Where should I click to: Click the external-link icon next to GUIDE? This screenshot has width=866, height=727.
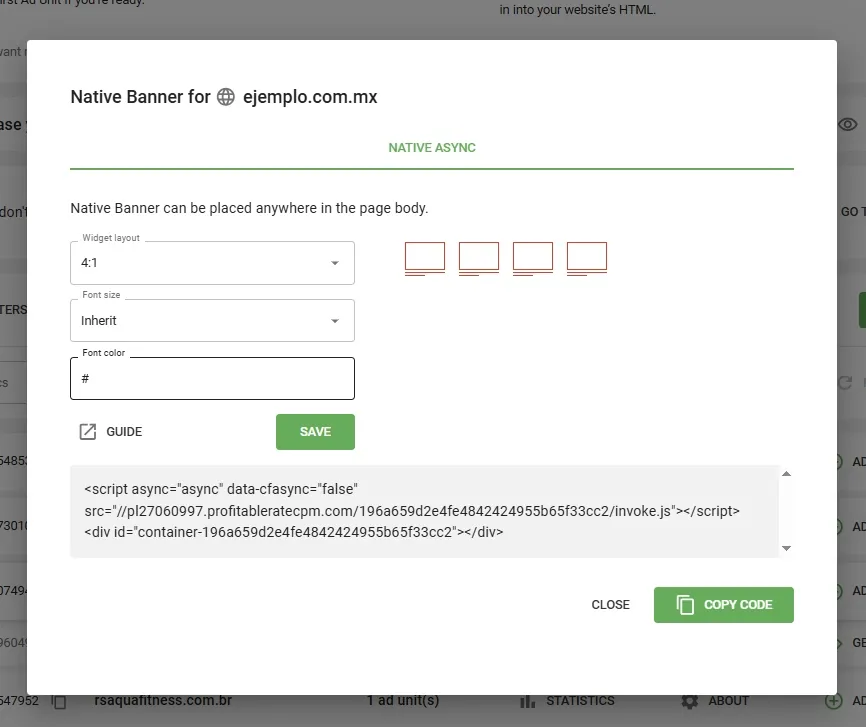(x=88, y=432)
